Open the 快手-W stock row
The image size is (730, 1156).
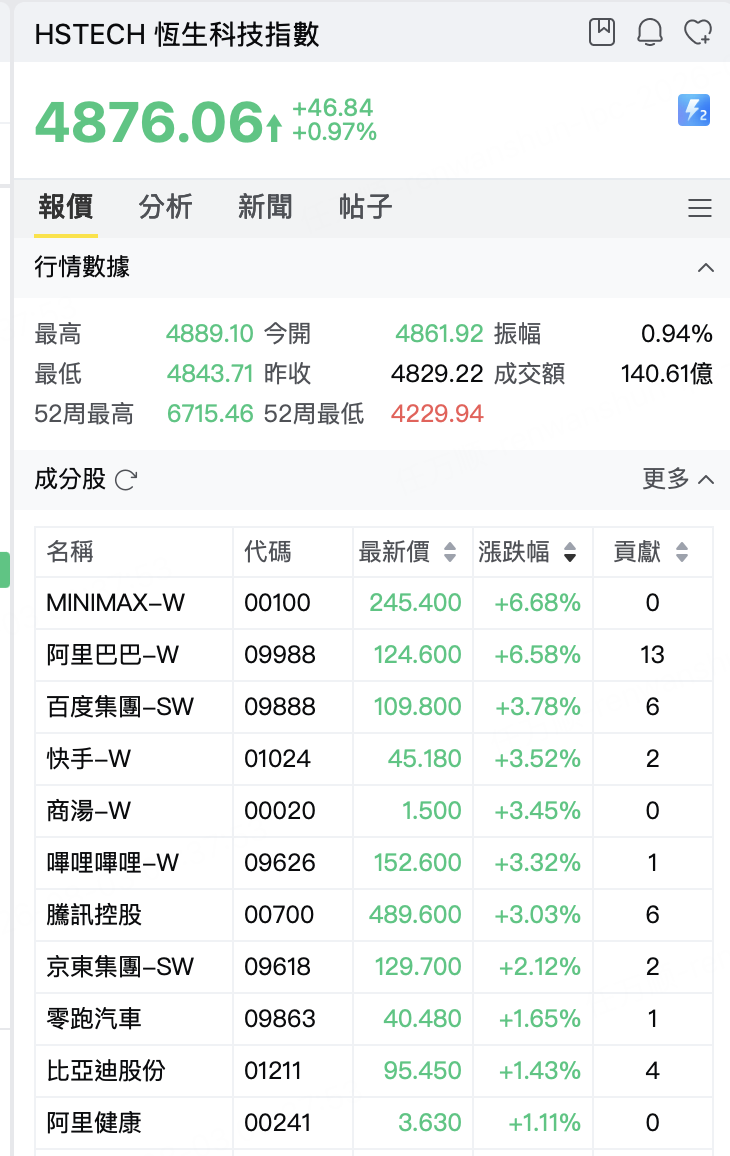pyautogui.click(x=374, y=759)
